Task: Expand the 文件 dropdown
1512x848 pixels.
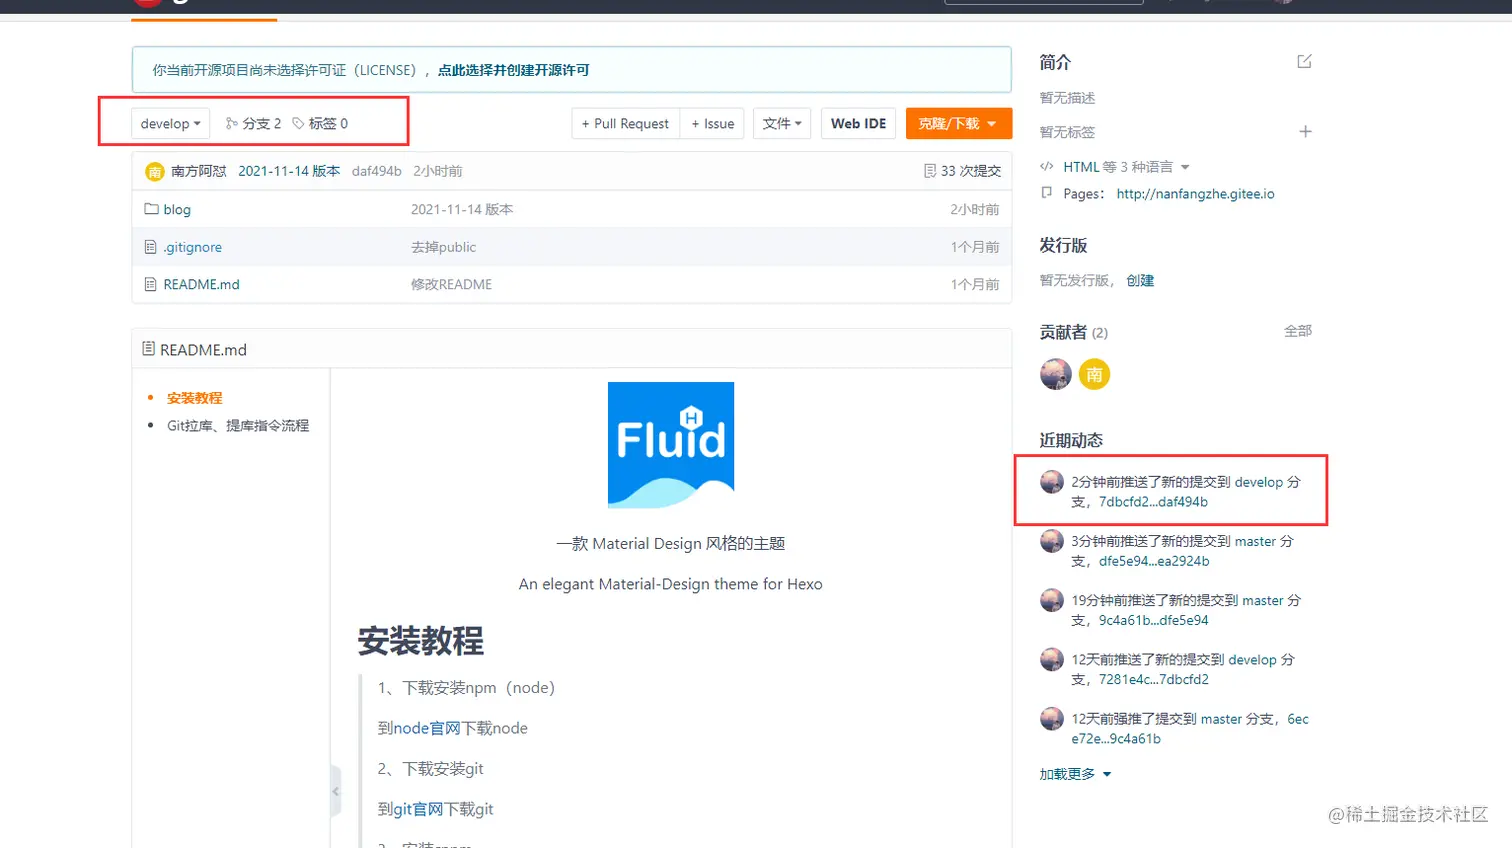Action: coord(782,124)
